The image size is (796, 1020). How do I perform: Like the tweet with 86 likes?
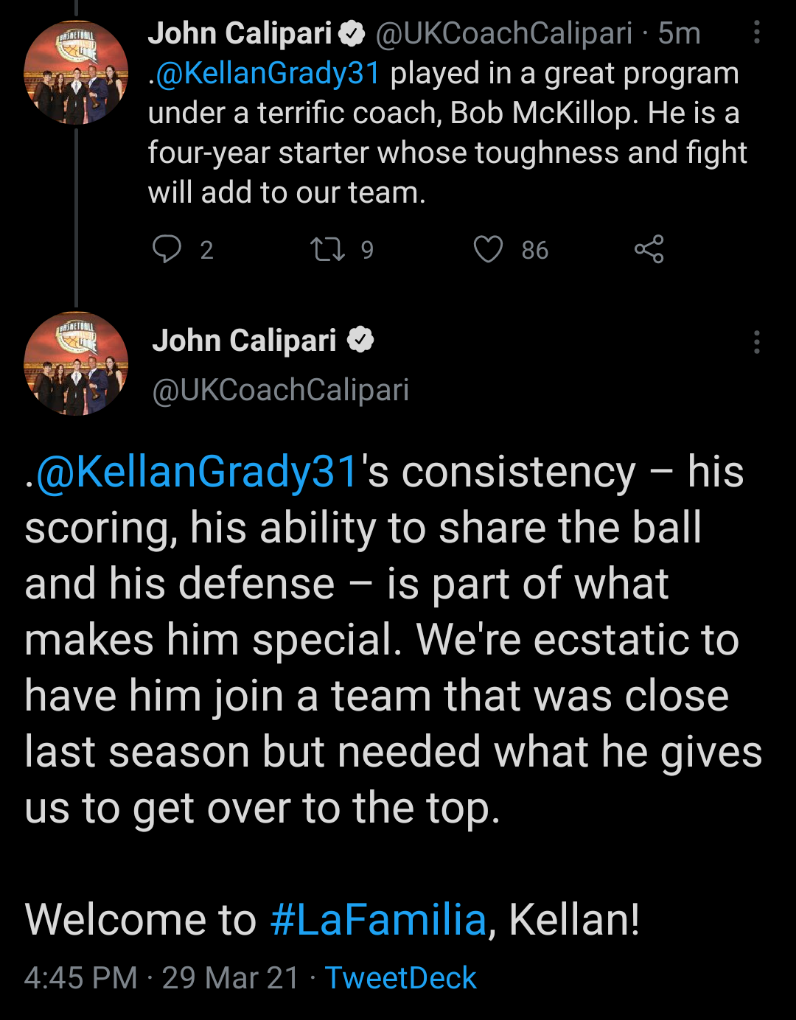pyautogui.click(x=488, y=249)
